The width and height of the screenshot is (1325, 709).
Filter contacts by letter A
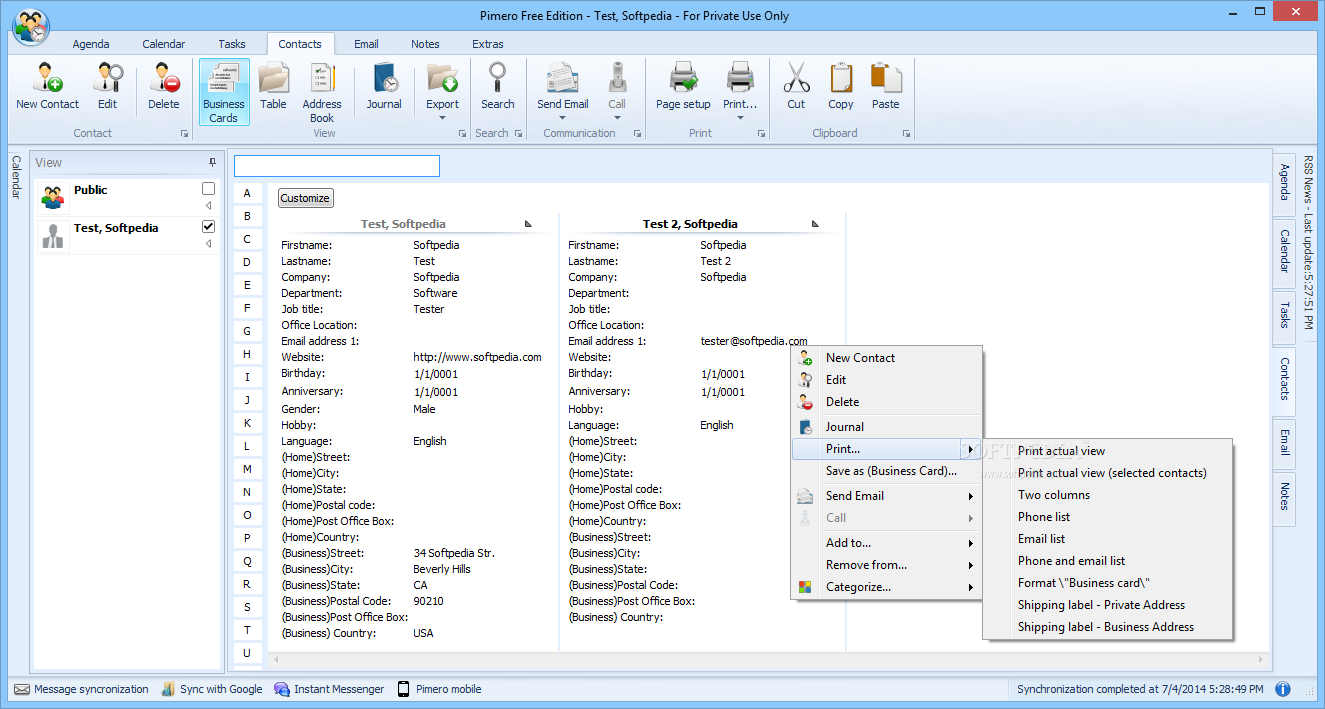coord(247,193)
